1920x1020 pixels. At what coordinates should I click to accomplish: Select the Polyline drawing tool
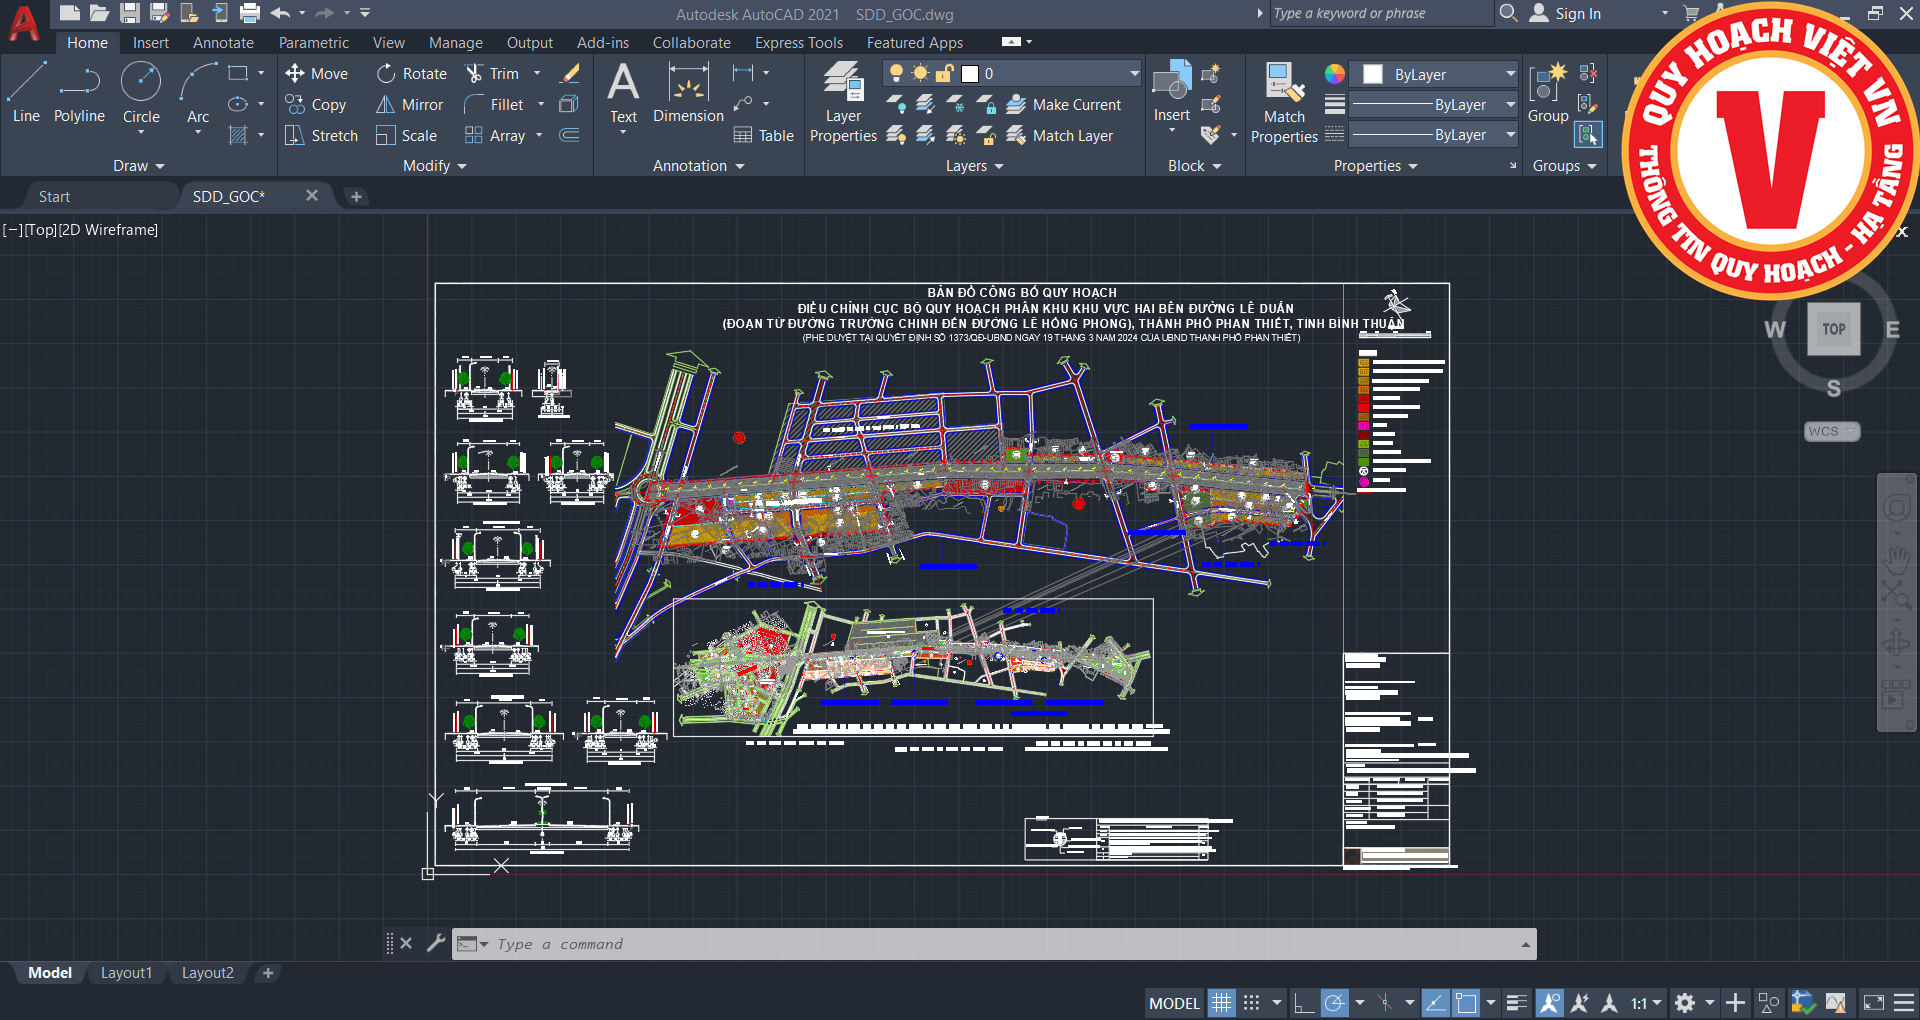coord(79,92)
